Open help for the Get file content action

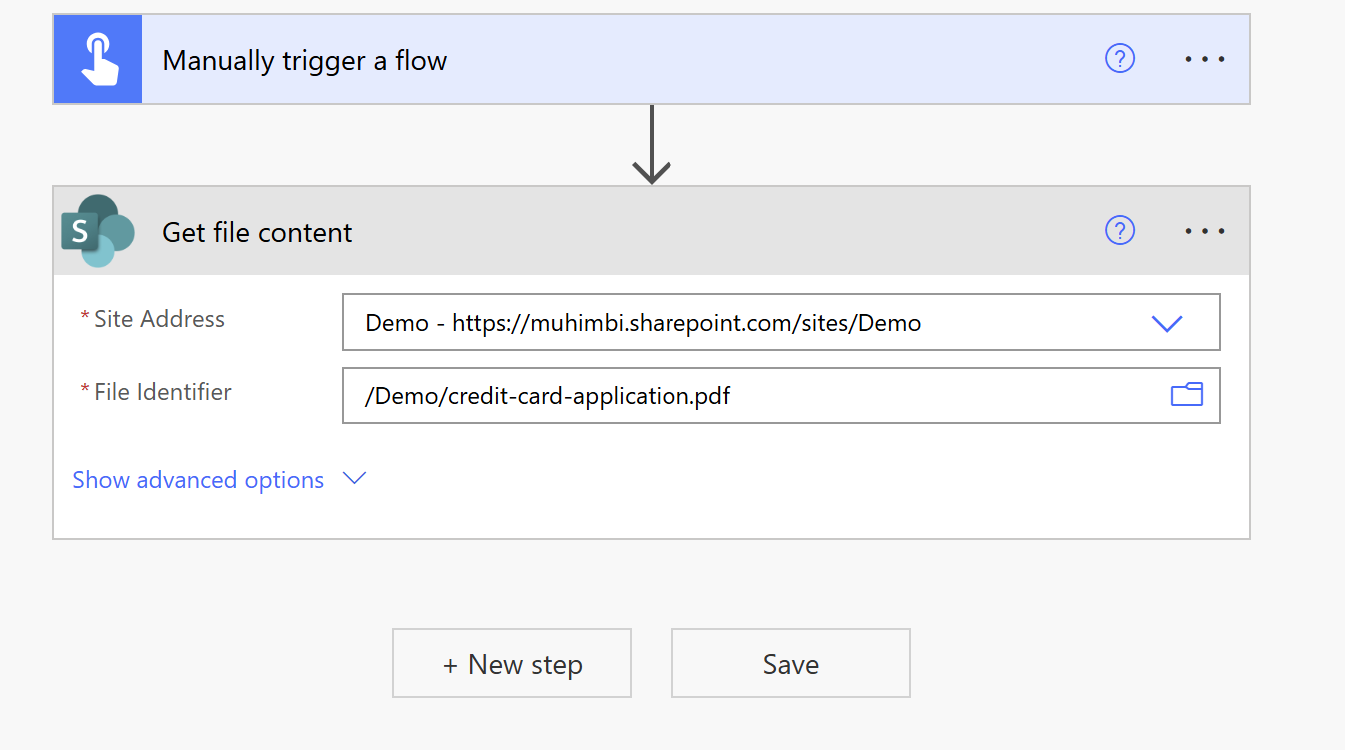[1119, 230]
